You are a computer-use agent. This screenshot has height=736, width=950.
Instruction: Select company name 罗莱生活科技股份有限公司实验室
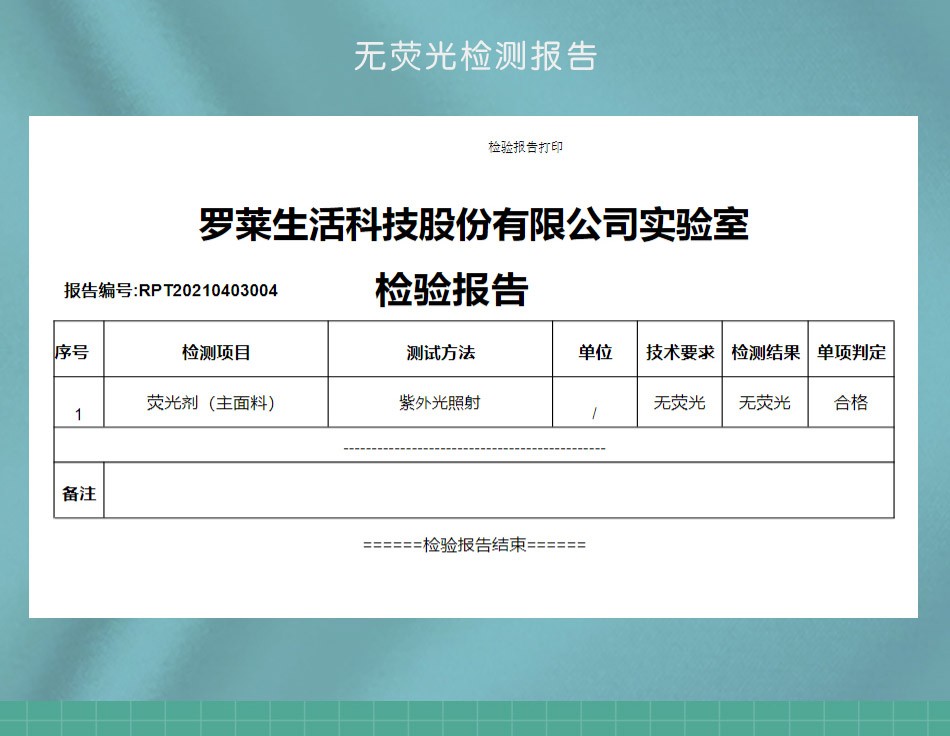pyautogui.click(x=474, y=224)
